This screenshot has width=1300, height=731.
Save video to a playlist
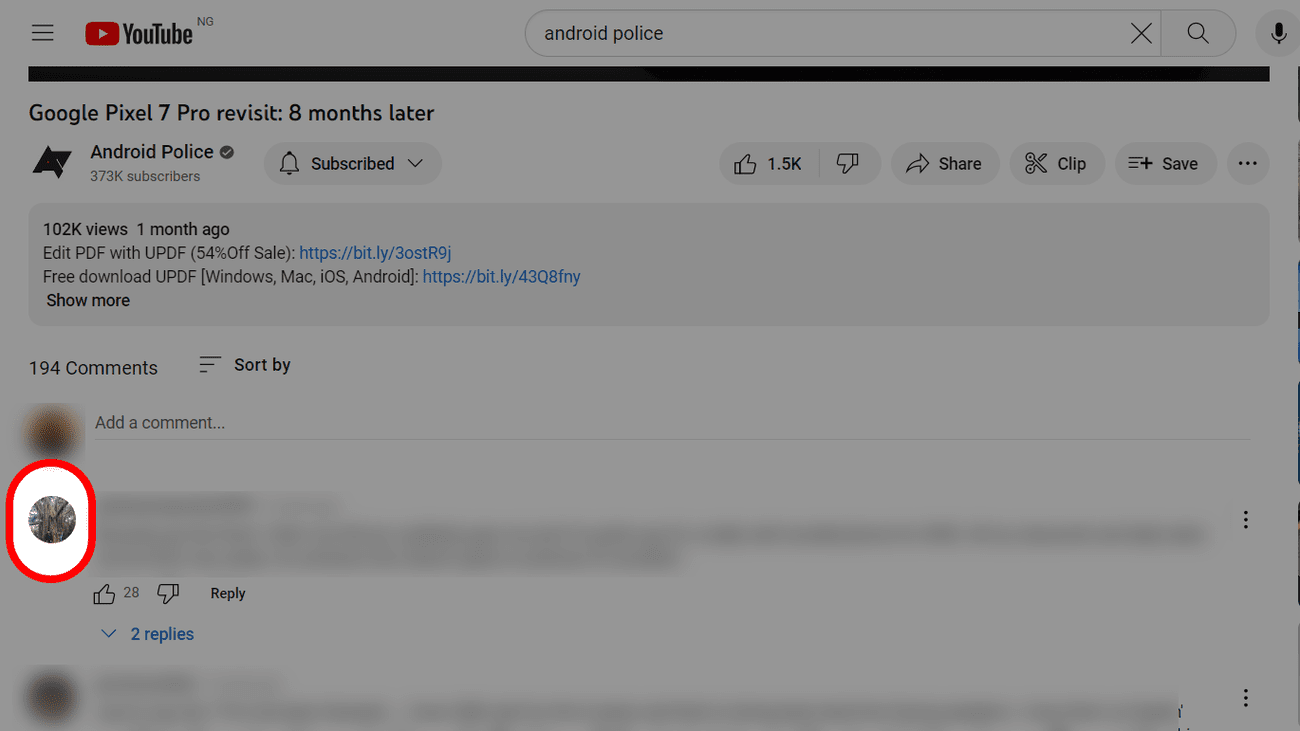pos(1163,164)
